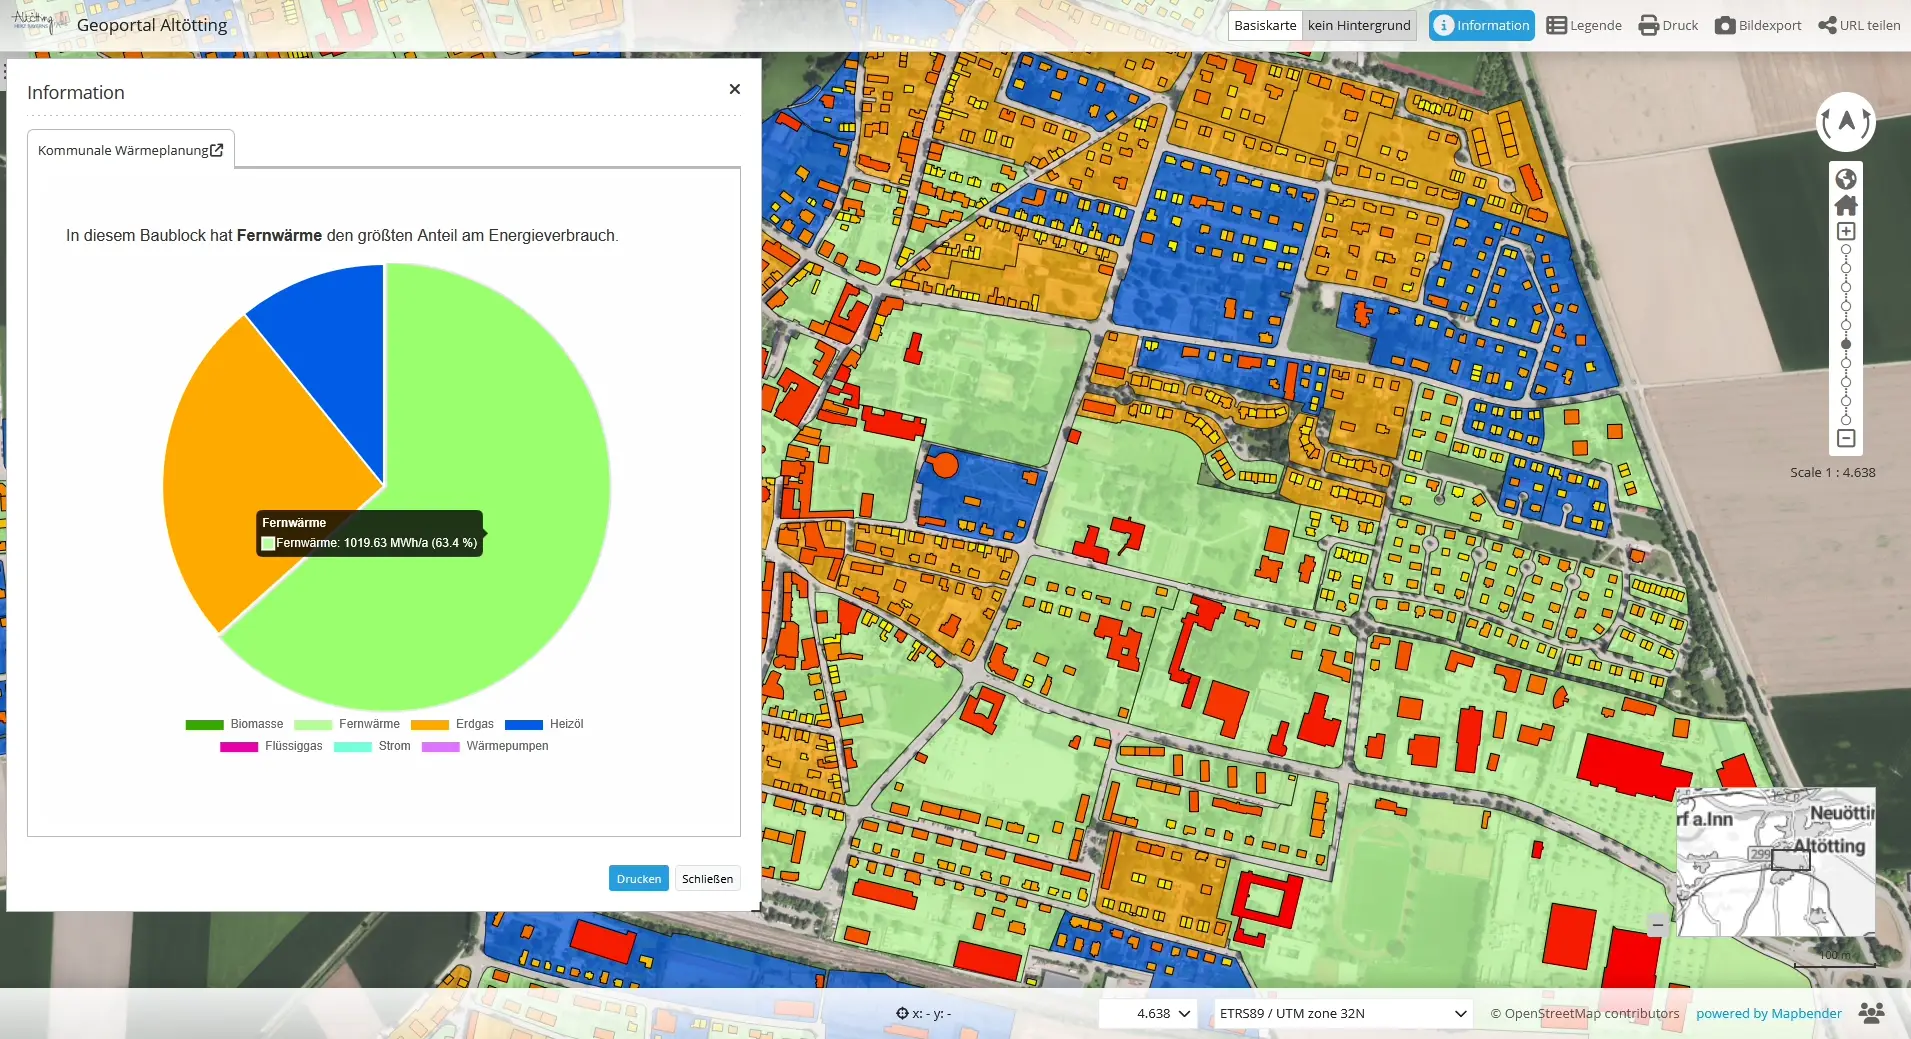Click the users group icon in the footer

point(1871,1013)
